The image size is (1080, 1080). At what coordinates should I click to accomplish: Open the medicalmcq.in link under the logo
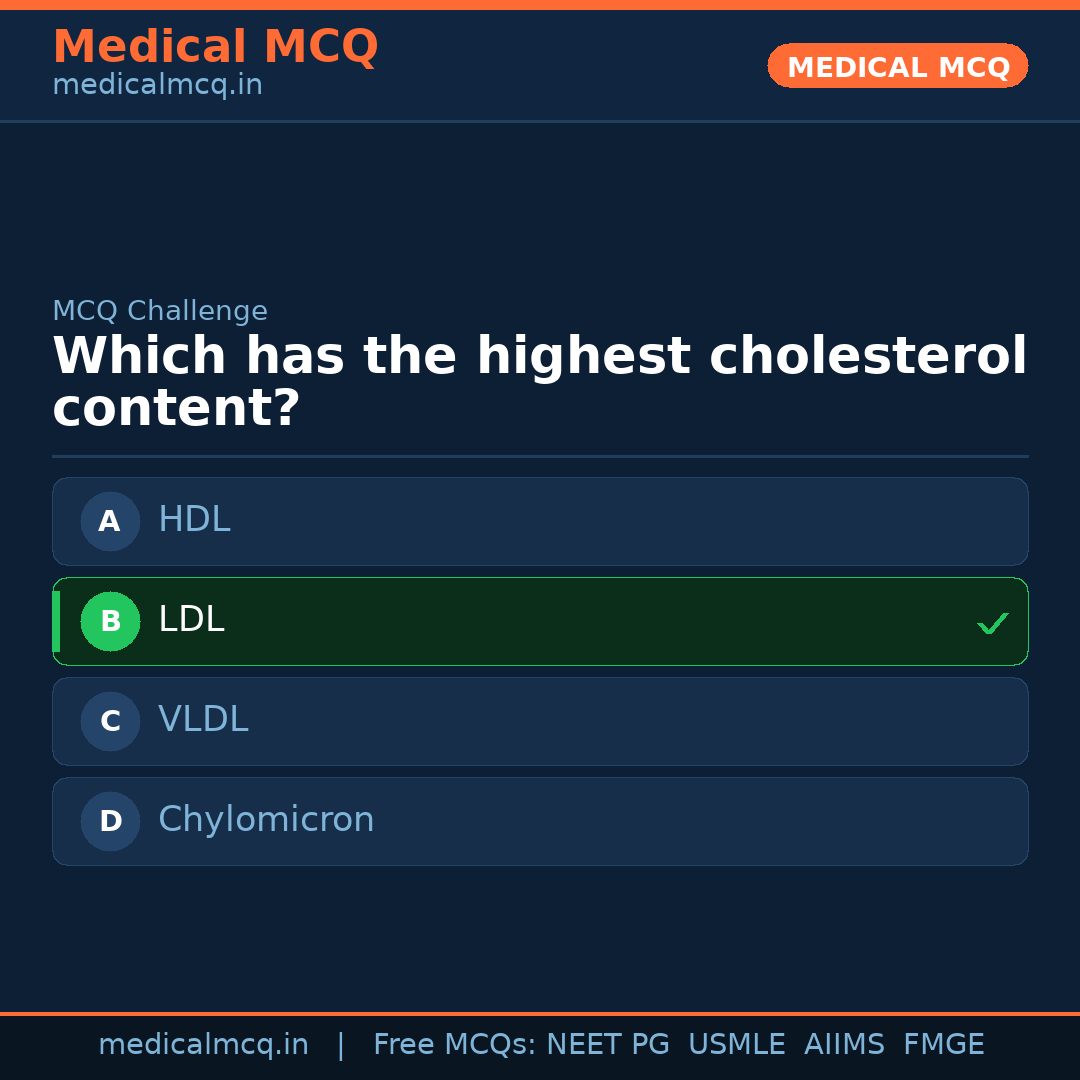click(x=157, y=84)
